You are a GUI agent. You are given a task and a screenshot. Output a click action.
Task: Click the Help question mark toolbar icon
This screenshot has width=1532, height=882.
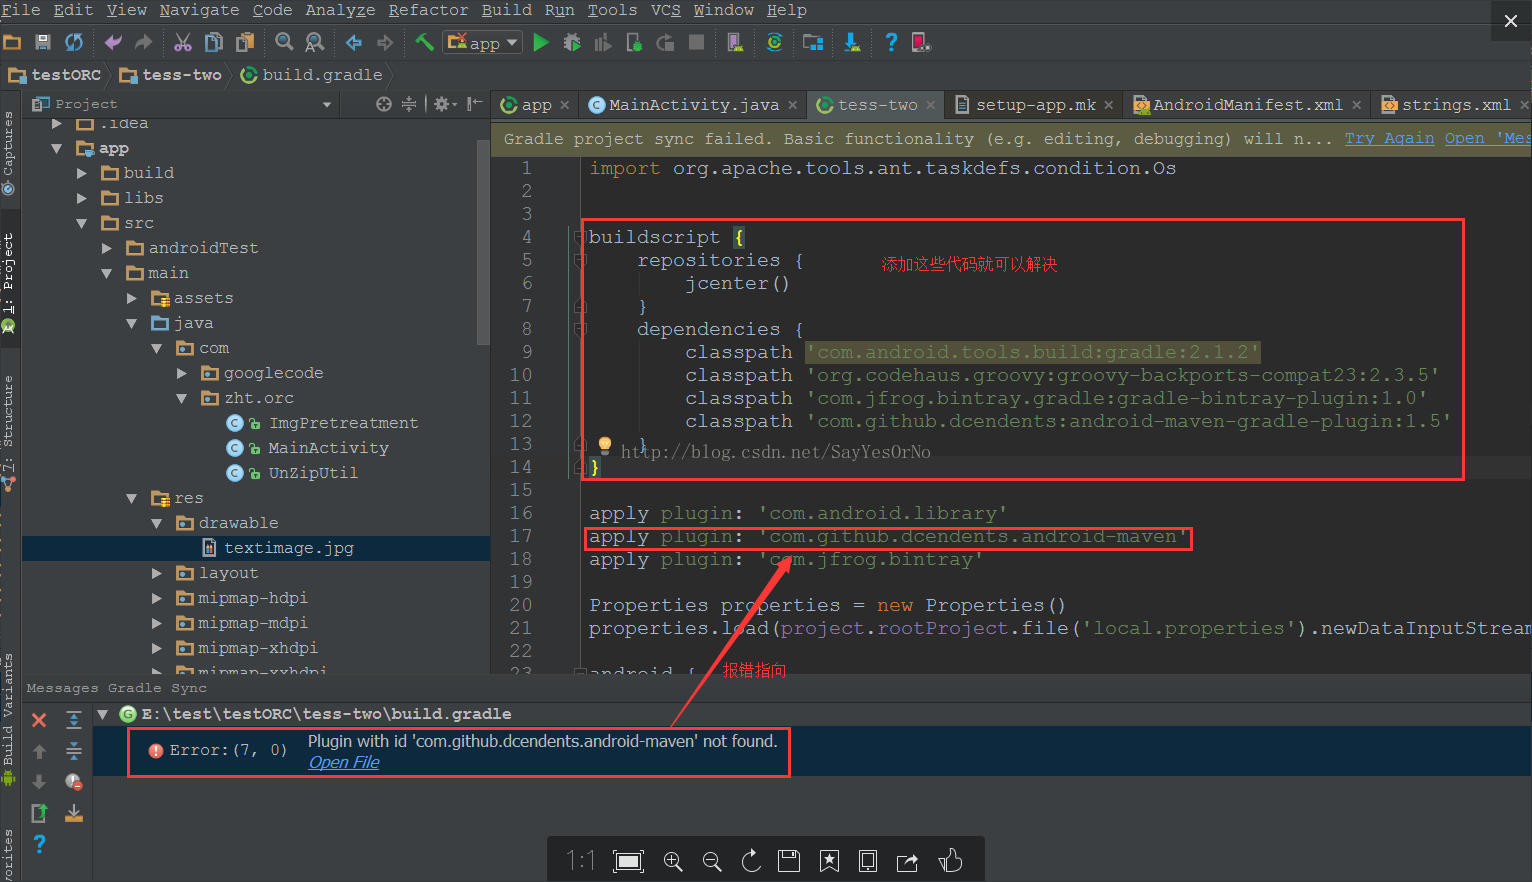pyautogui.click(x=890, y=42)
